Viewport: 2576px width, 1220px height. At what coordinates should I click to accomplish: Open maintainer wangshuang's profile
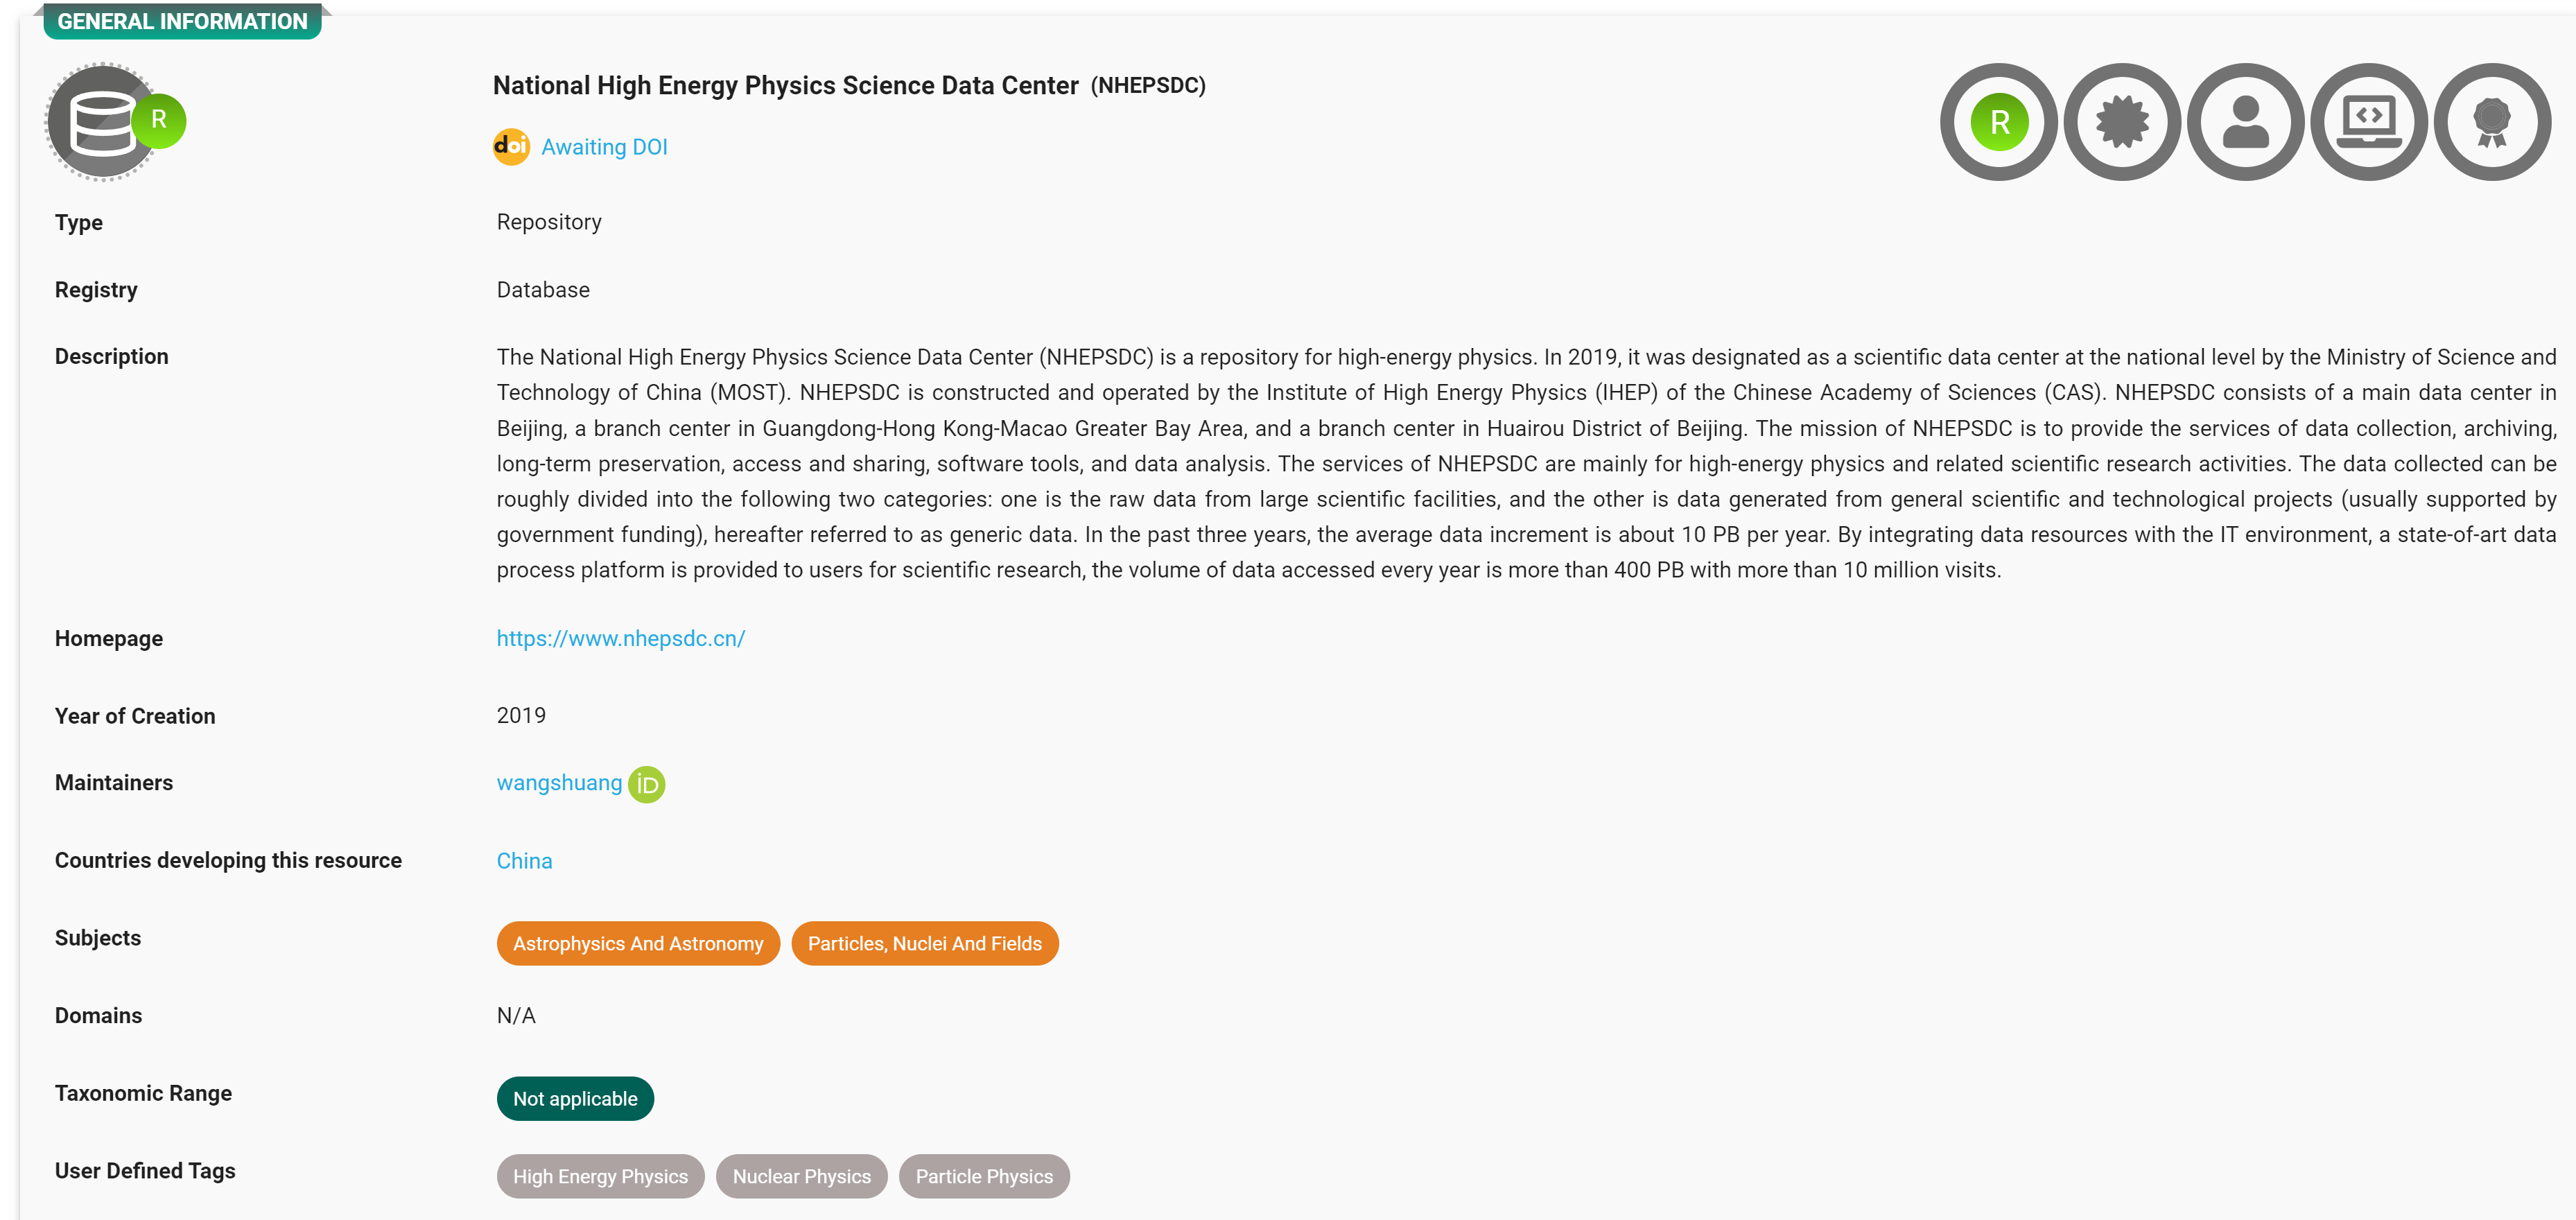559,783
